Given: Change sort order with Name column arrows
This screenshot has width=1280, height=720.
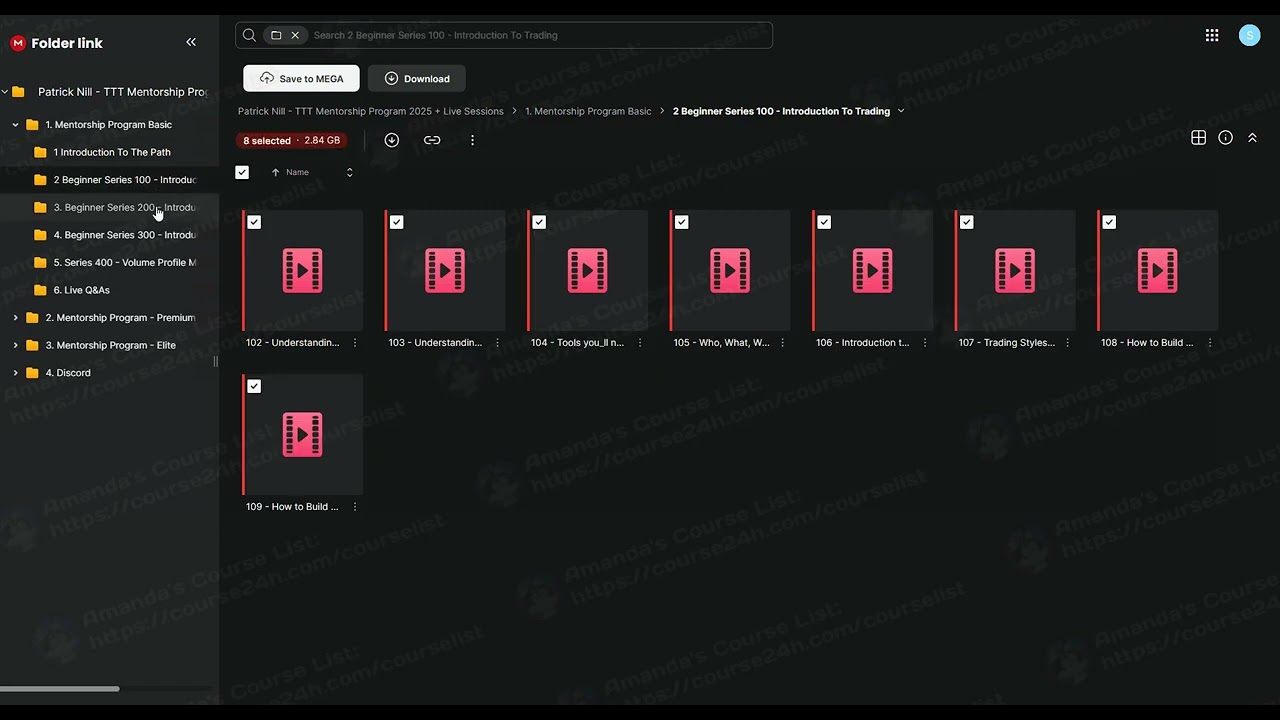Looking at the screenshot, I should pyautogui.click(x=349, y=172).
